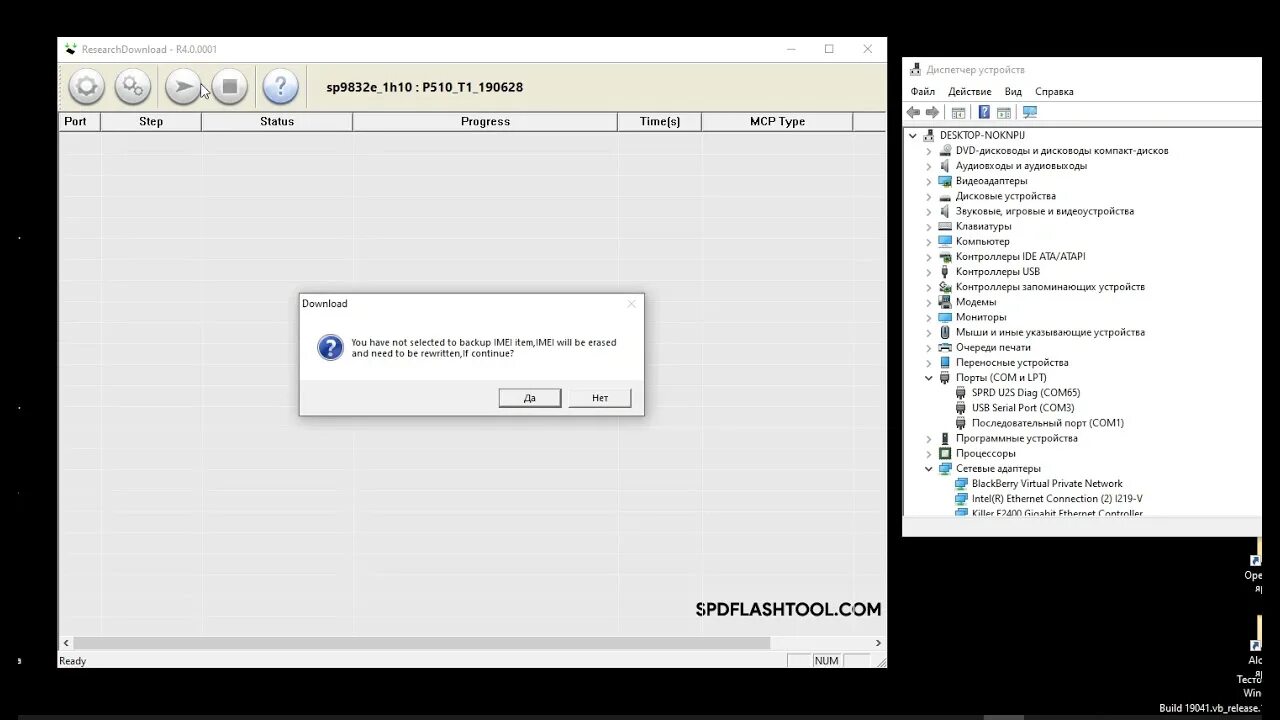Click the Progress column header
1280x720 pixels.
pos(485,122)
